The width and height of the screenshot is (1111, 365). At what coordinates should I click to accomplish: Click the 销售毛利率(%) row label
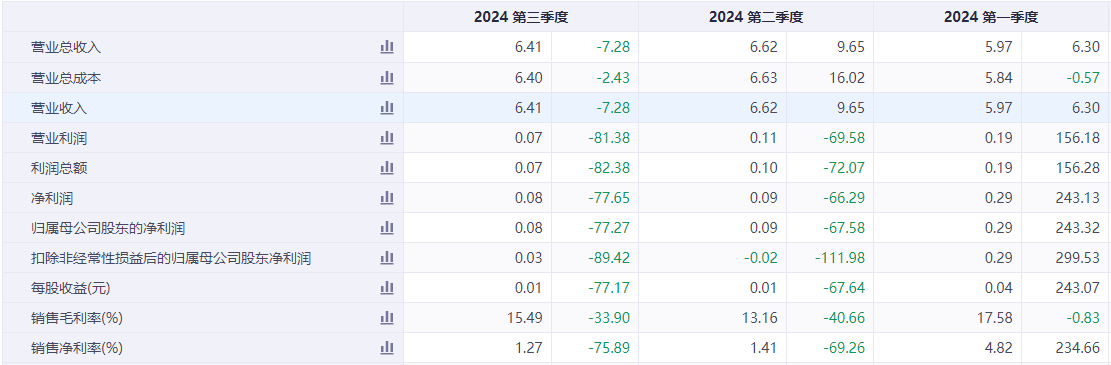77,318
